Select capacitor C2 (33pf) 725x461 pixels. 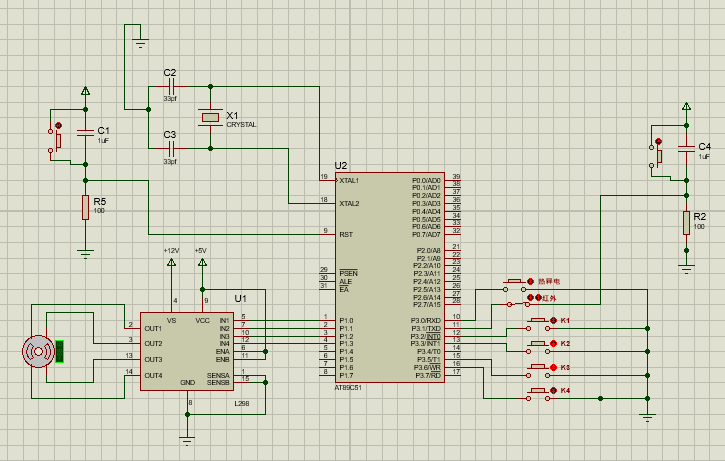[x=170, y=87]
